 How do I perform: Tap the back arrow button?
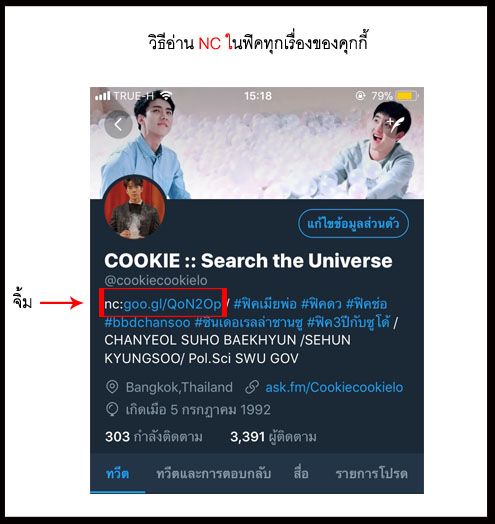118,125
